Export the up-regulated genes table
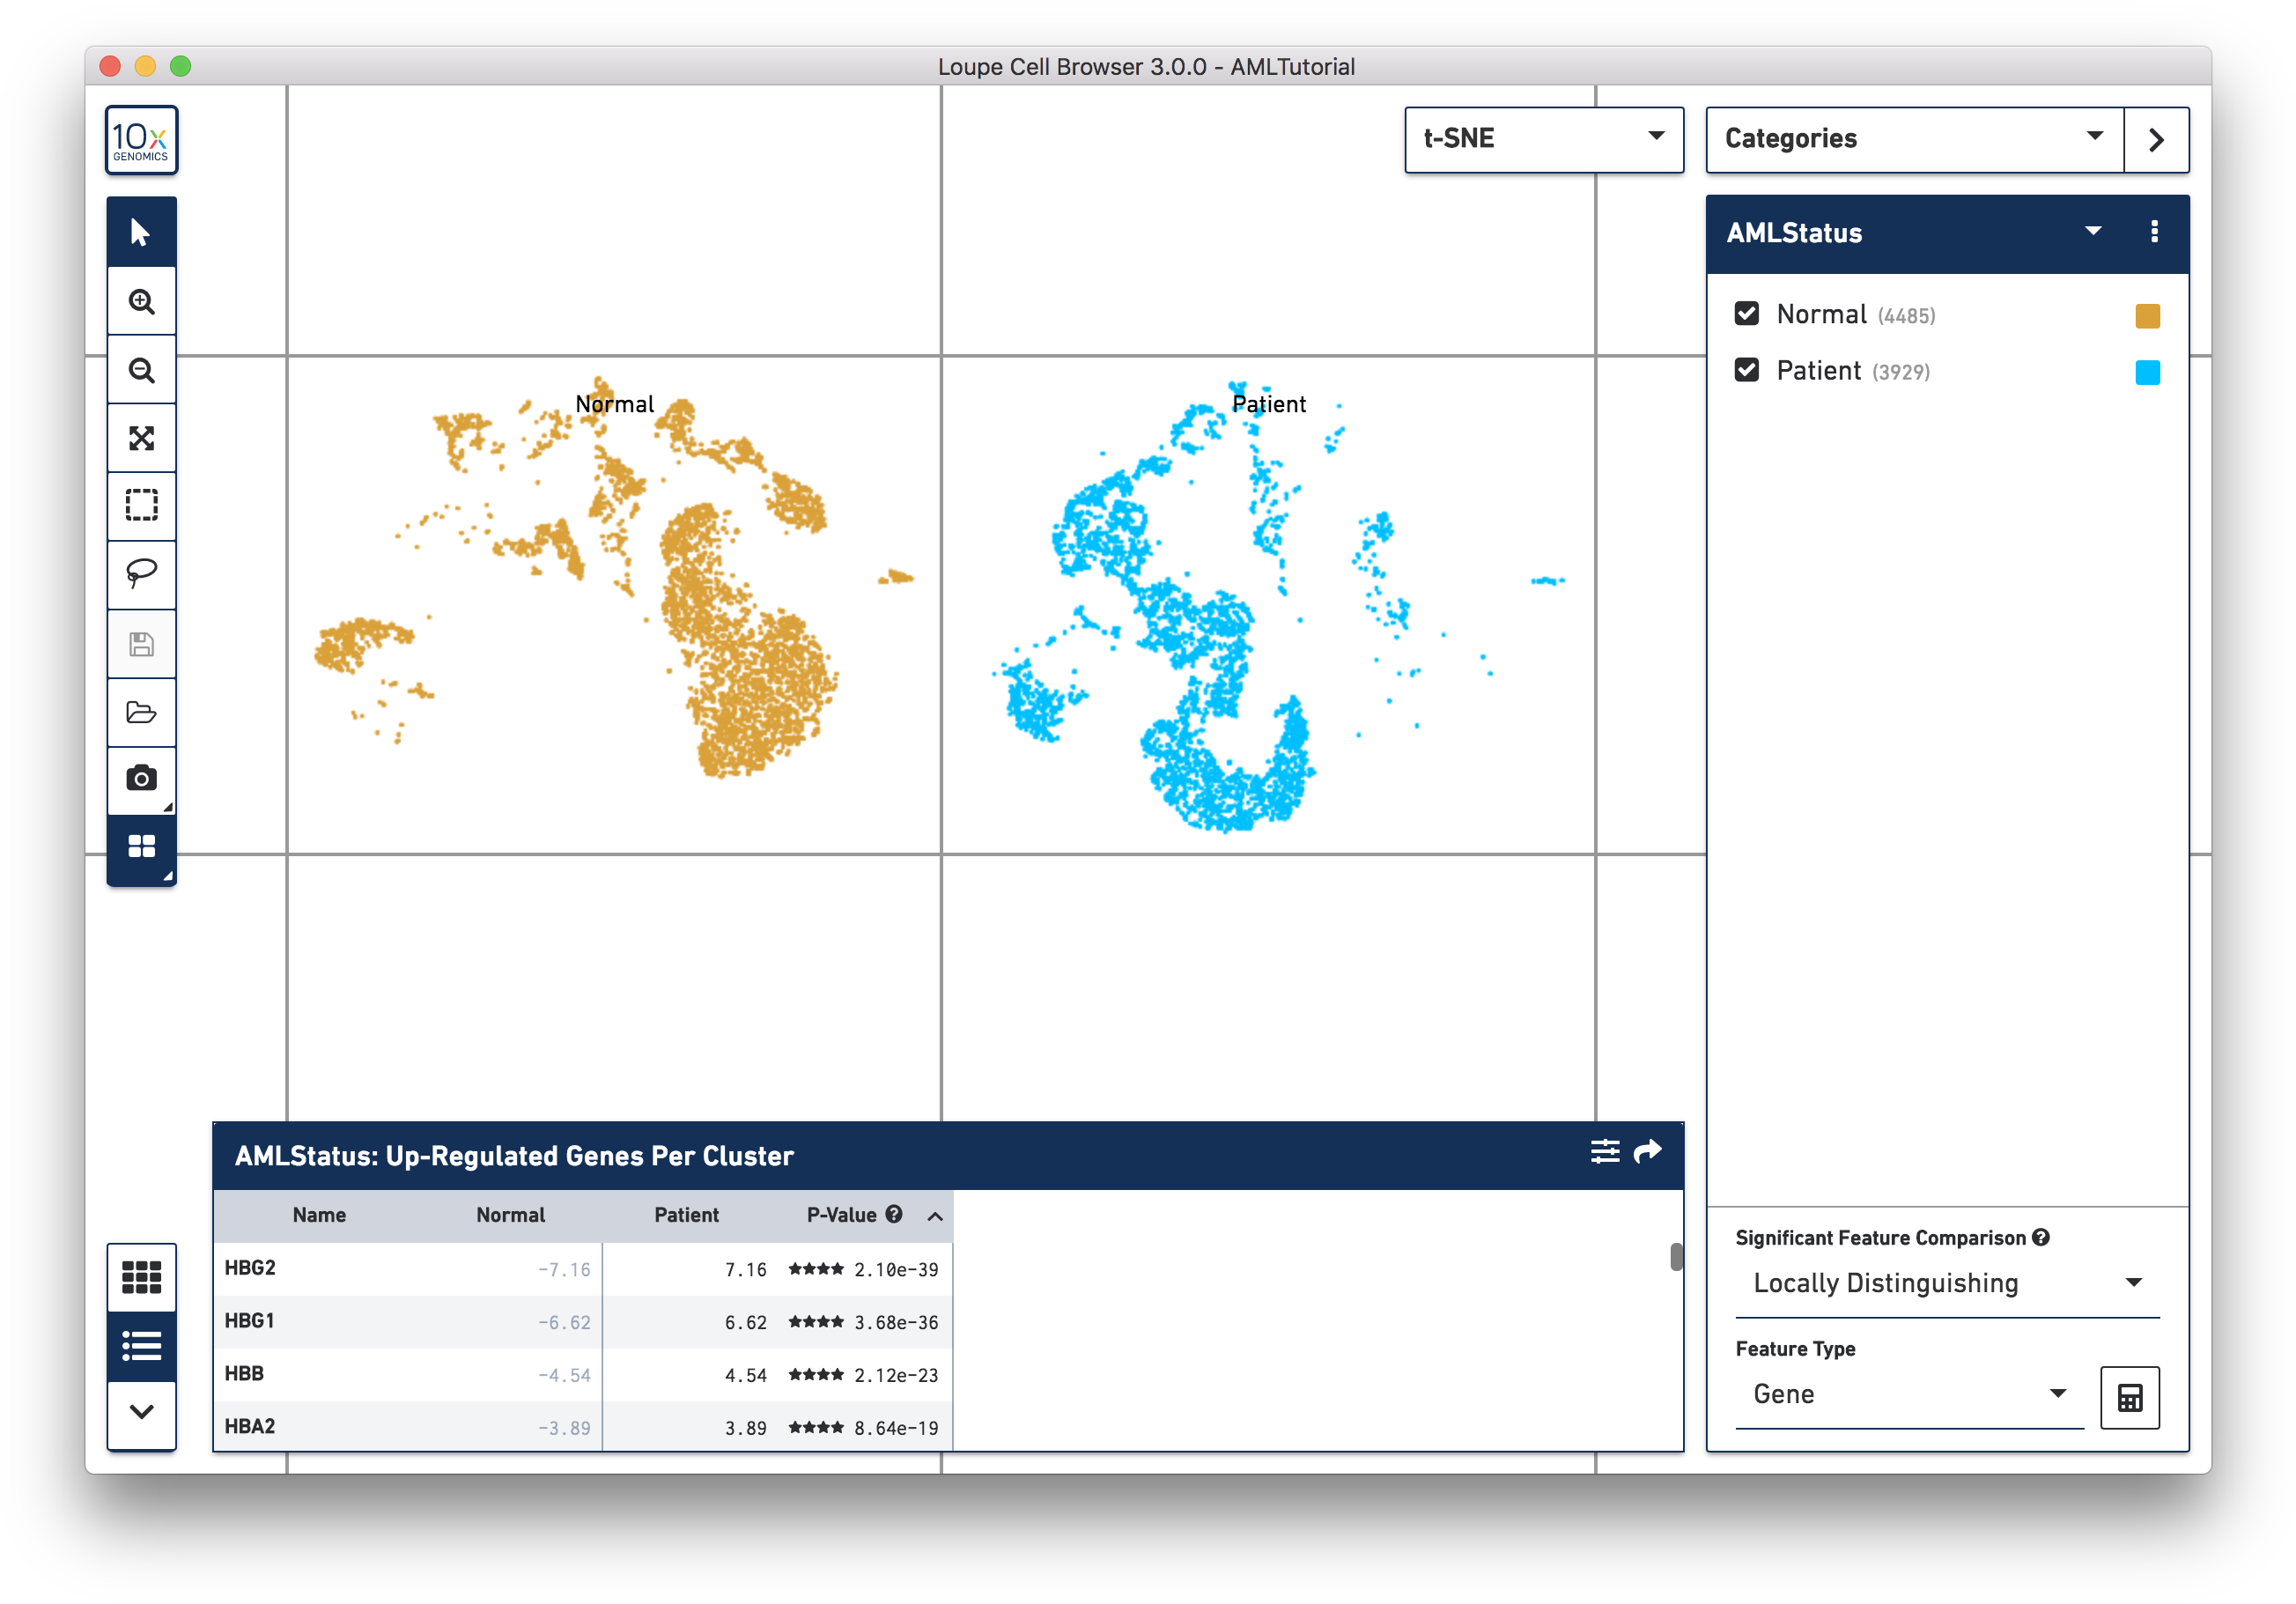Image resolution: width=2296 pixels, height=1604 pixels. 1645,1152
